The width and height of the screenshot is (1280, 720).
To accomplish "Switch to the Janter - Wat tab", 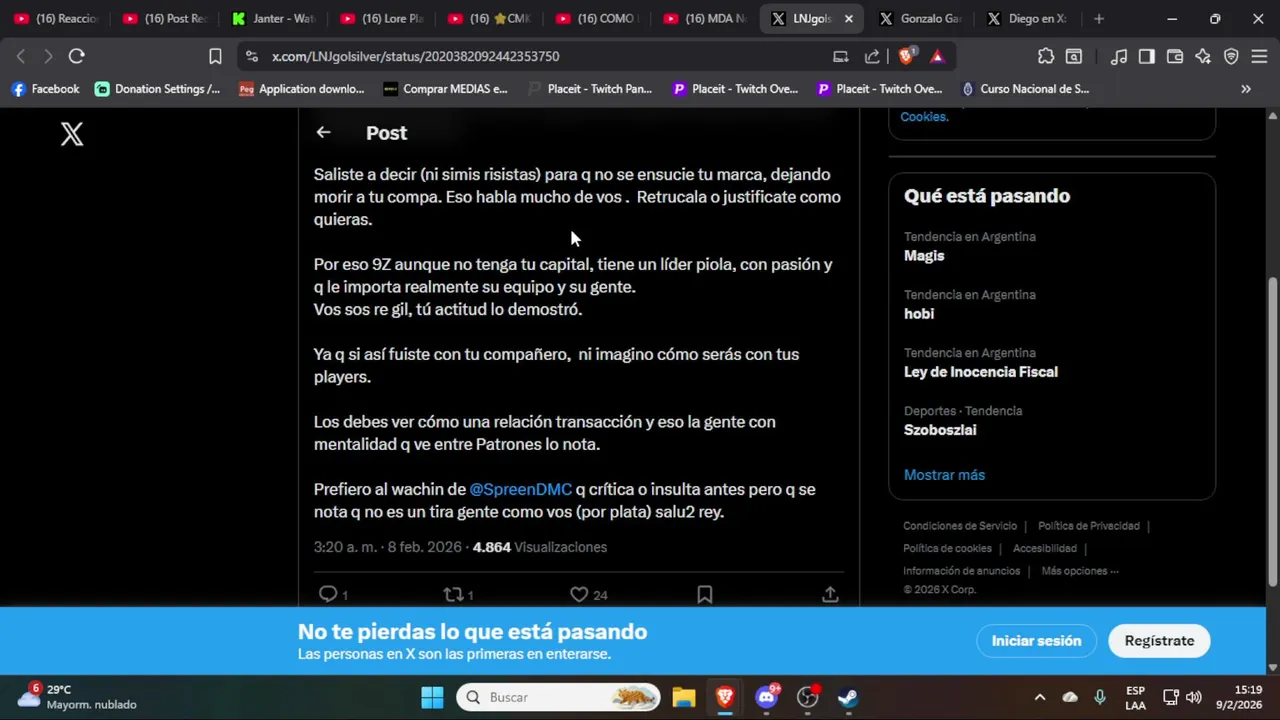I will [x=273, y=18].
